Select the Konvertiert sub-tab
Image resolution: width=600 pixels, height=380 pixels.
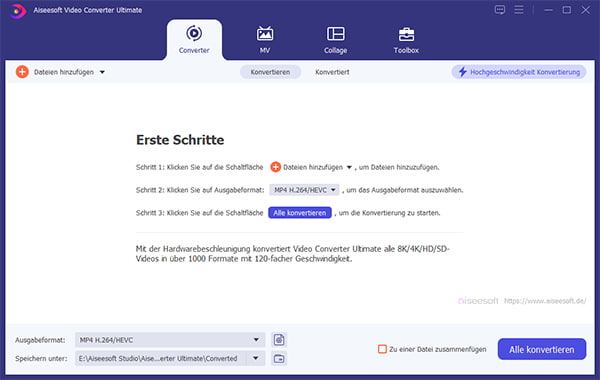(332, 72)
